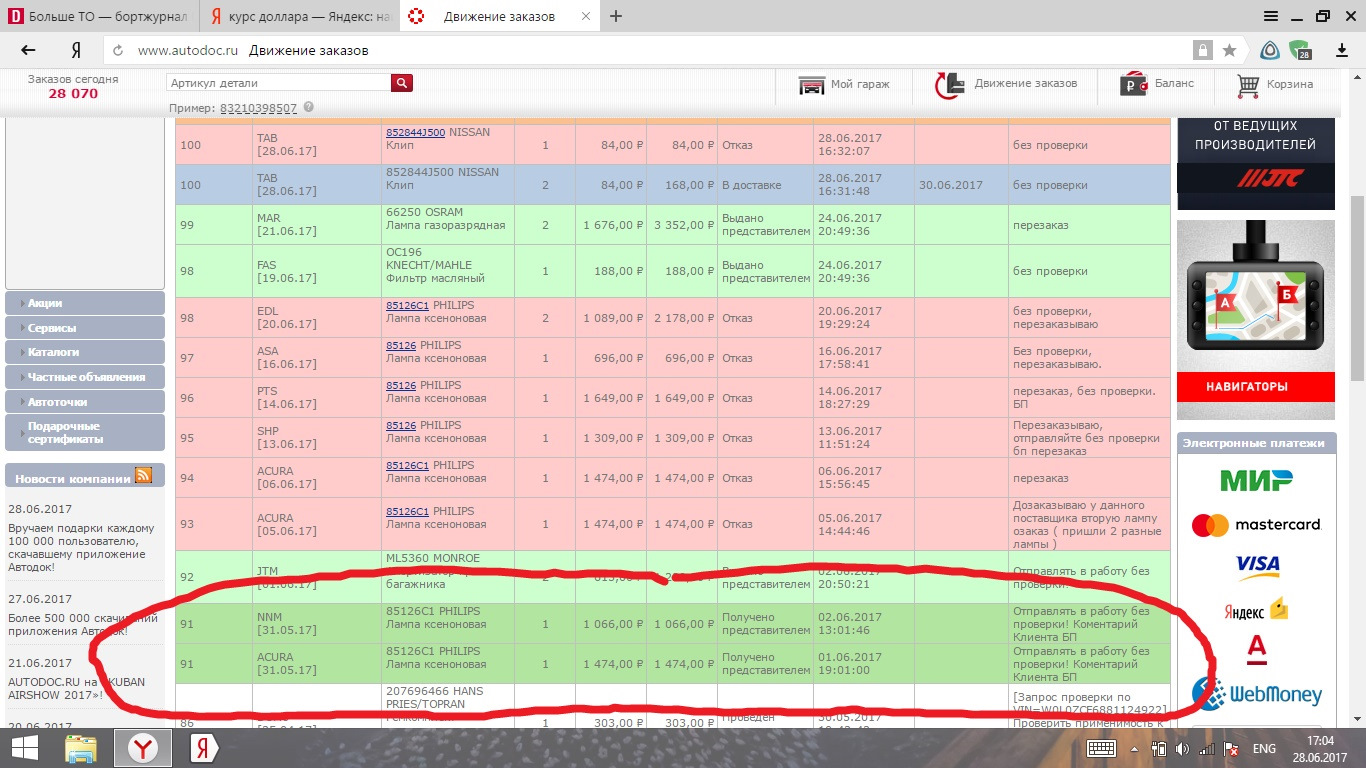This screenshot has width=1366, height=768.
Task: Expand the Каталоги sidebar menu
Action: pyautogui.click(x=85, y=352)
